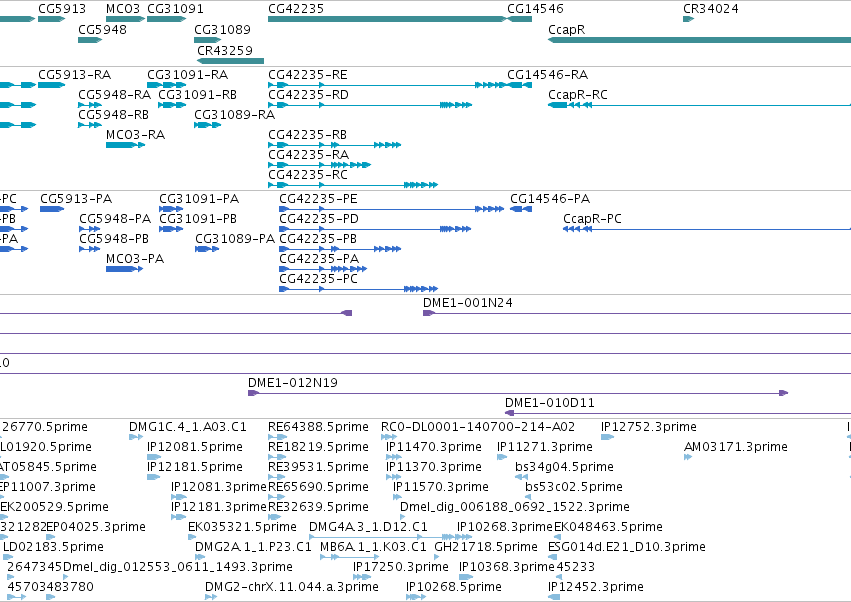The height and width of the screenshot is (602, 851).
Task: Click transcript CG31091-RA
Action: pyautogui.click(x=167, y=85)
